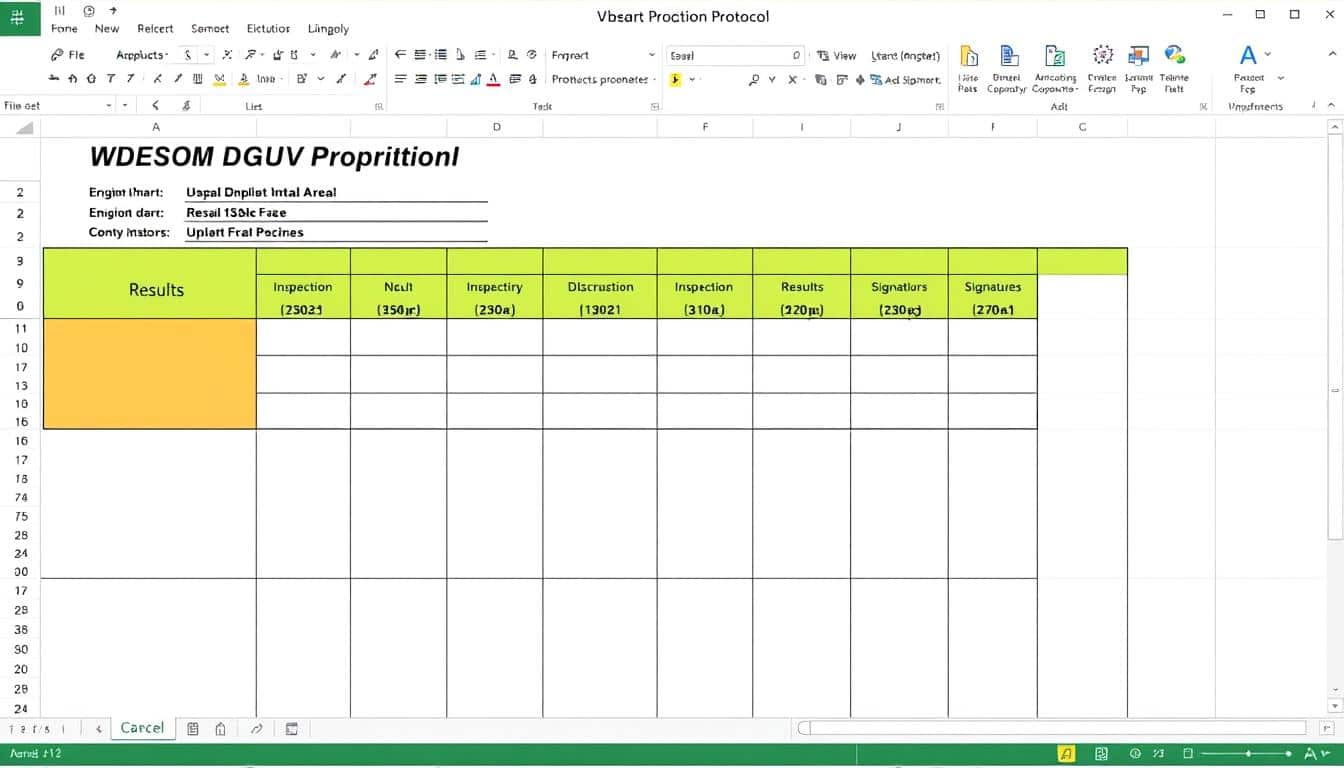Switch to the Eictutior ribbon tab
1344x768 pixels.
click(x=268, y=29)
